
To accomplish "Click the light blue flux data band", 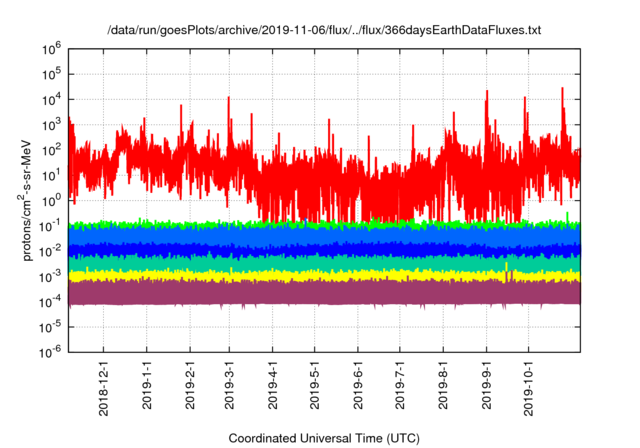I will 324,236.
